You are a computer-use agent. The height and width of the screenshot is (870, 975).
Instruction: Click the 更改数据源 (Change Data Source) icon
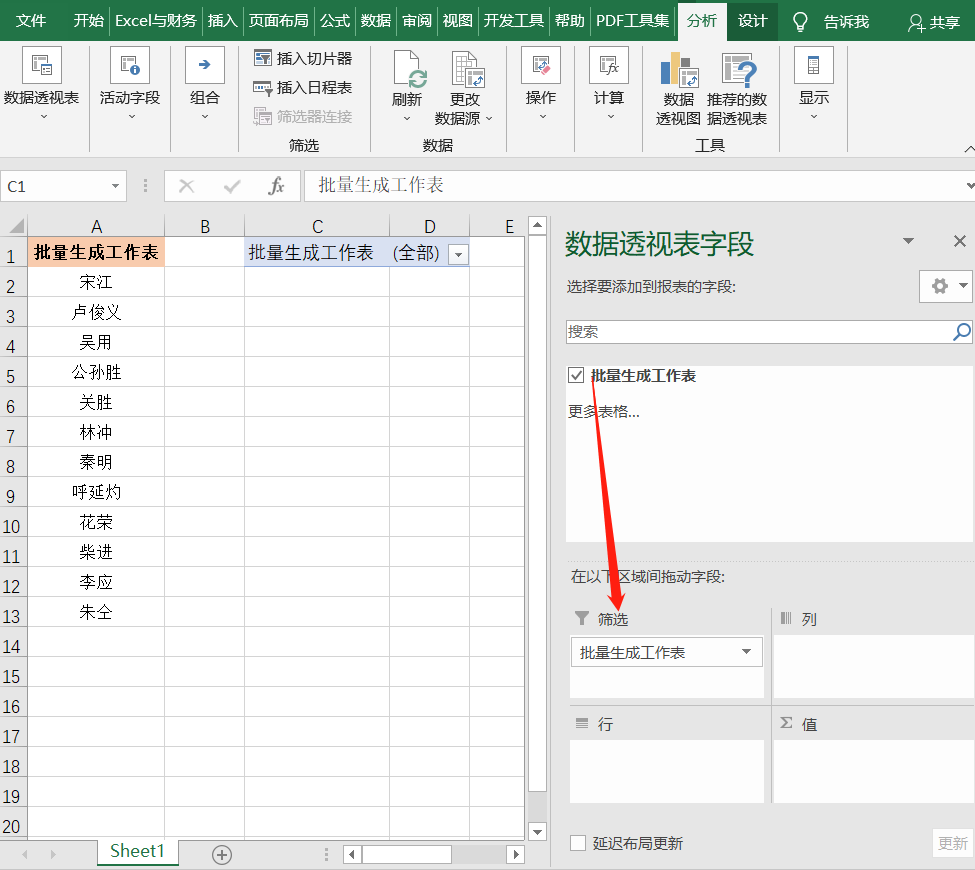[467, 69]
